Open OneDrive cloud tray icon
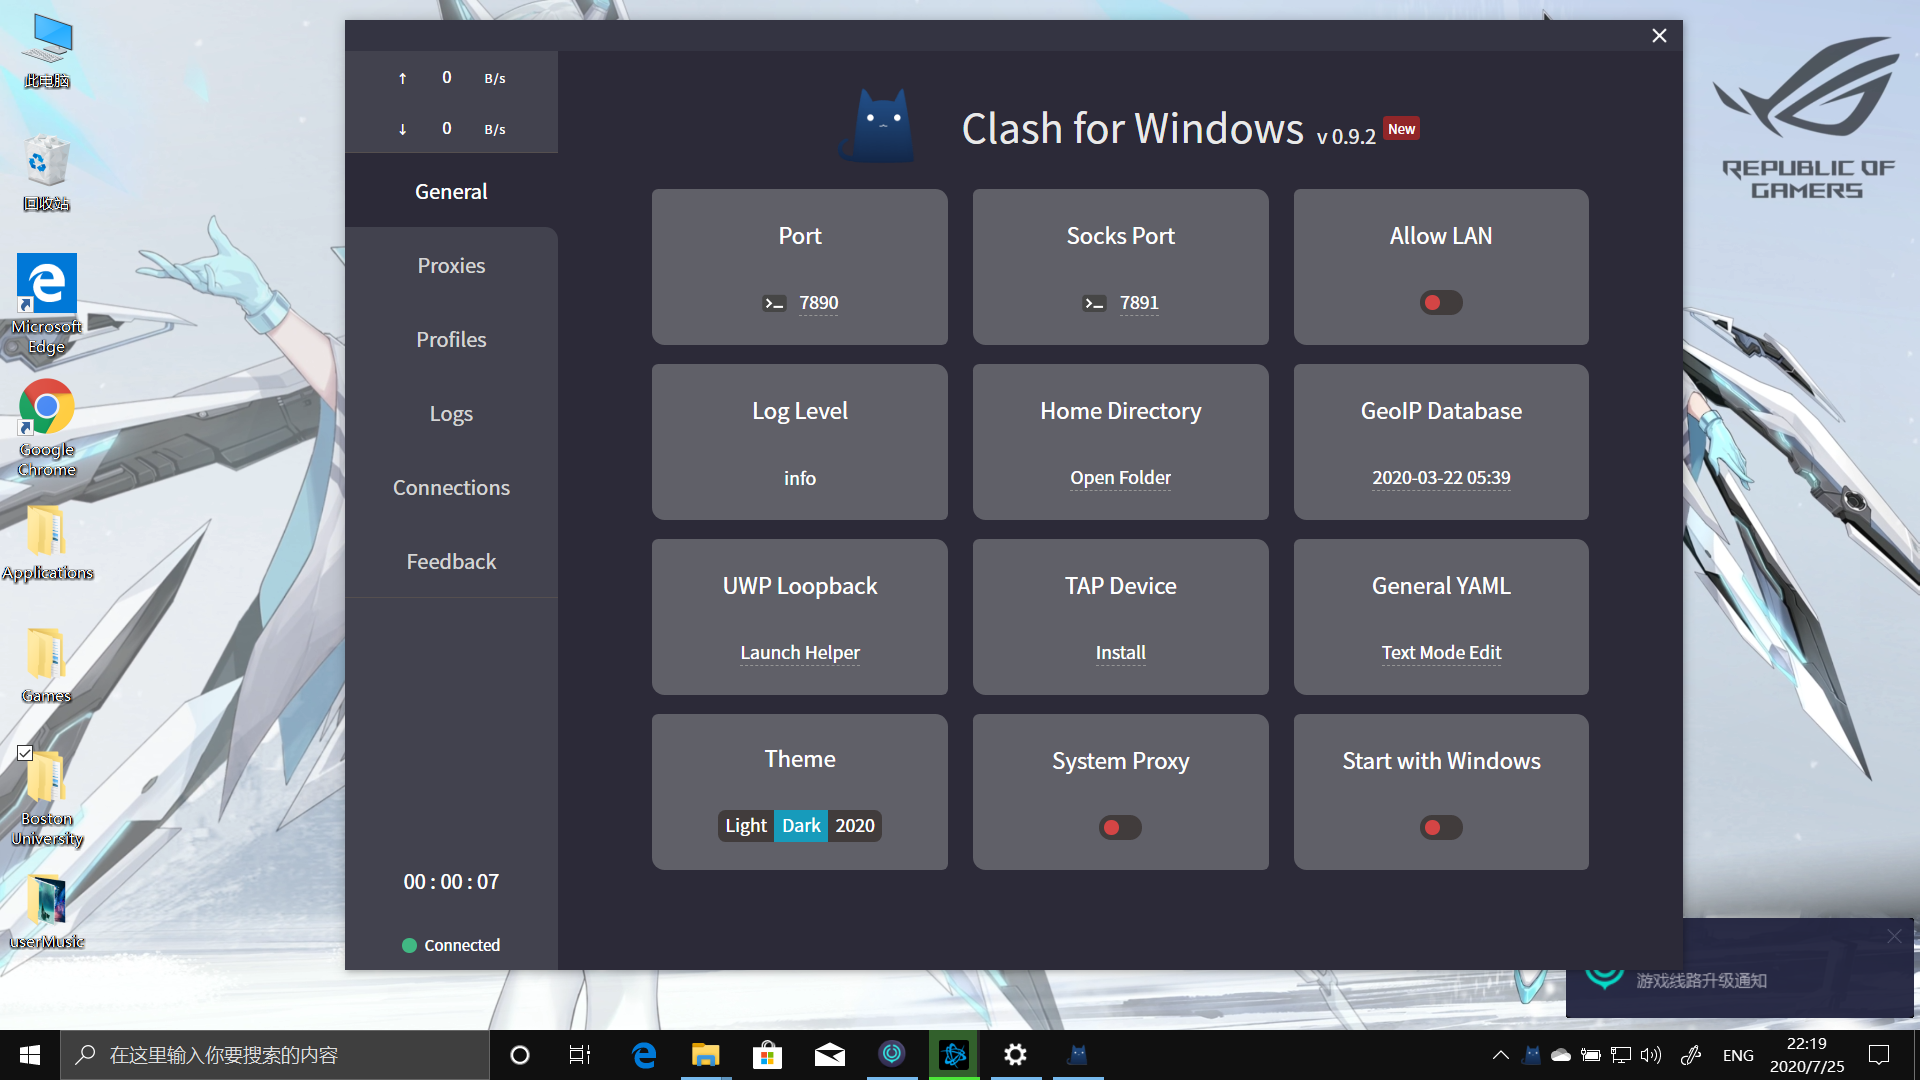Image resolution: width=1920 pixels, height=1080 pixels. (1561, 1055)
